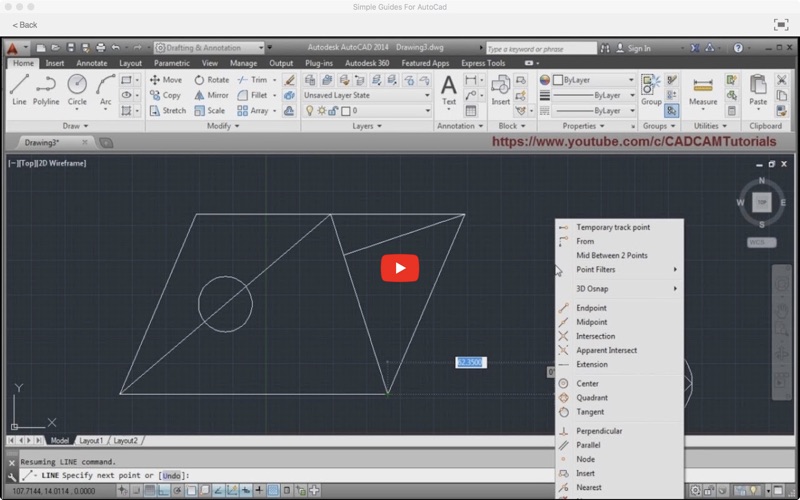The width and height of the screenshot is (800, 500).
Task: Select the Arc tool
Action: (x=106, y=90)
